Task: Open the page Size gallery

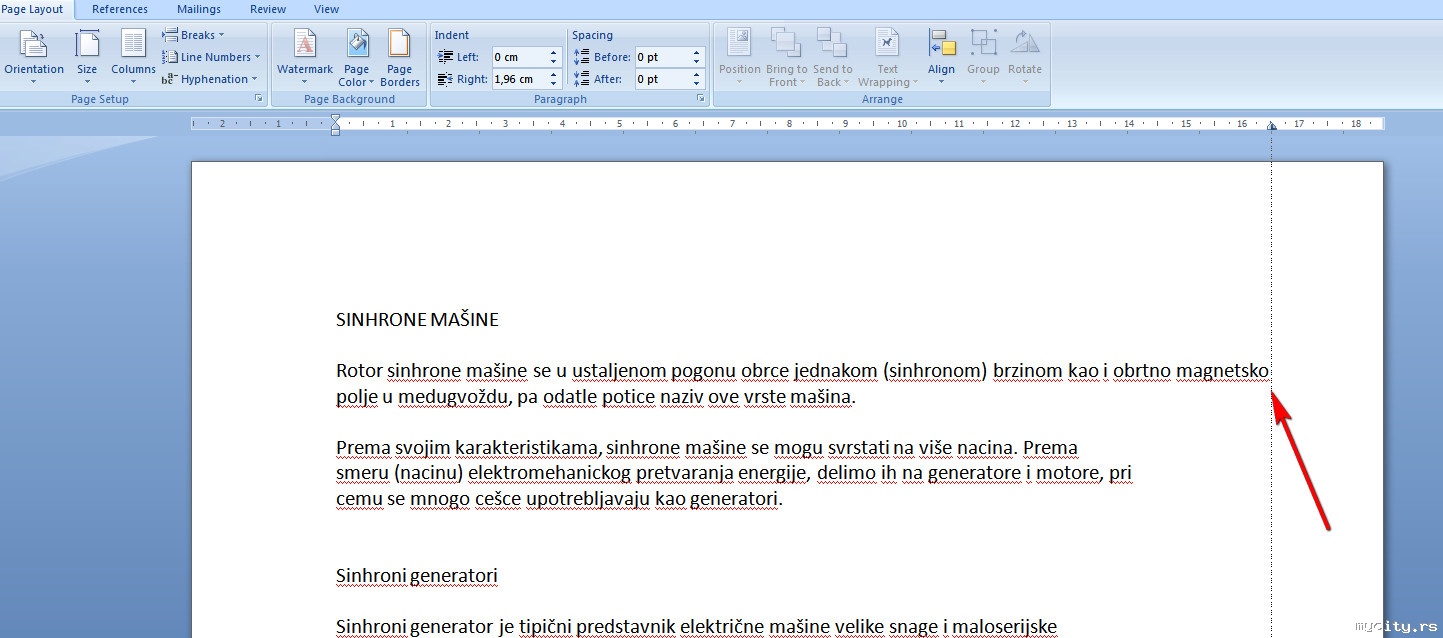Action: (x=87, y=56)
